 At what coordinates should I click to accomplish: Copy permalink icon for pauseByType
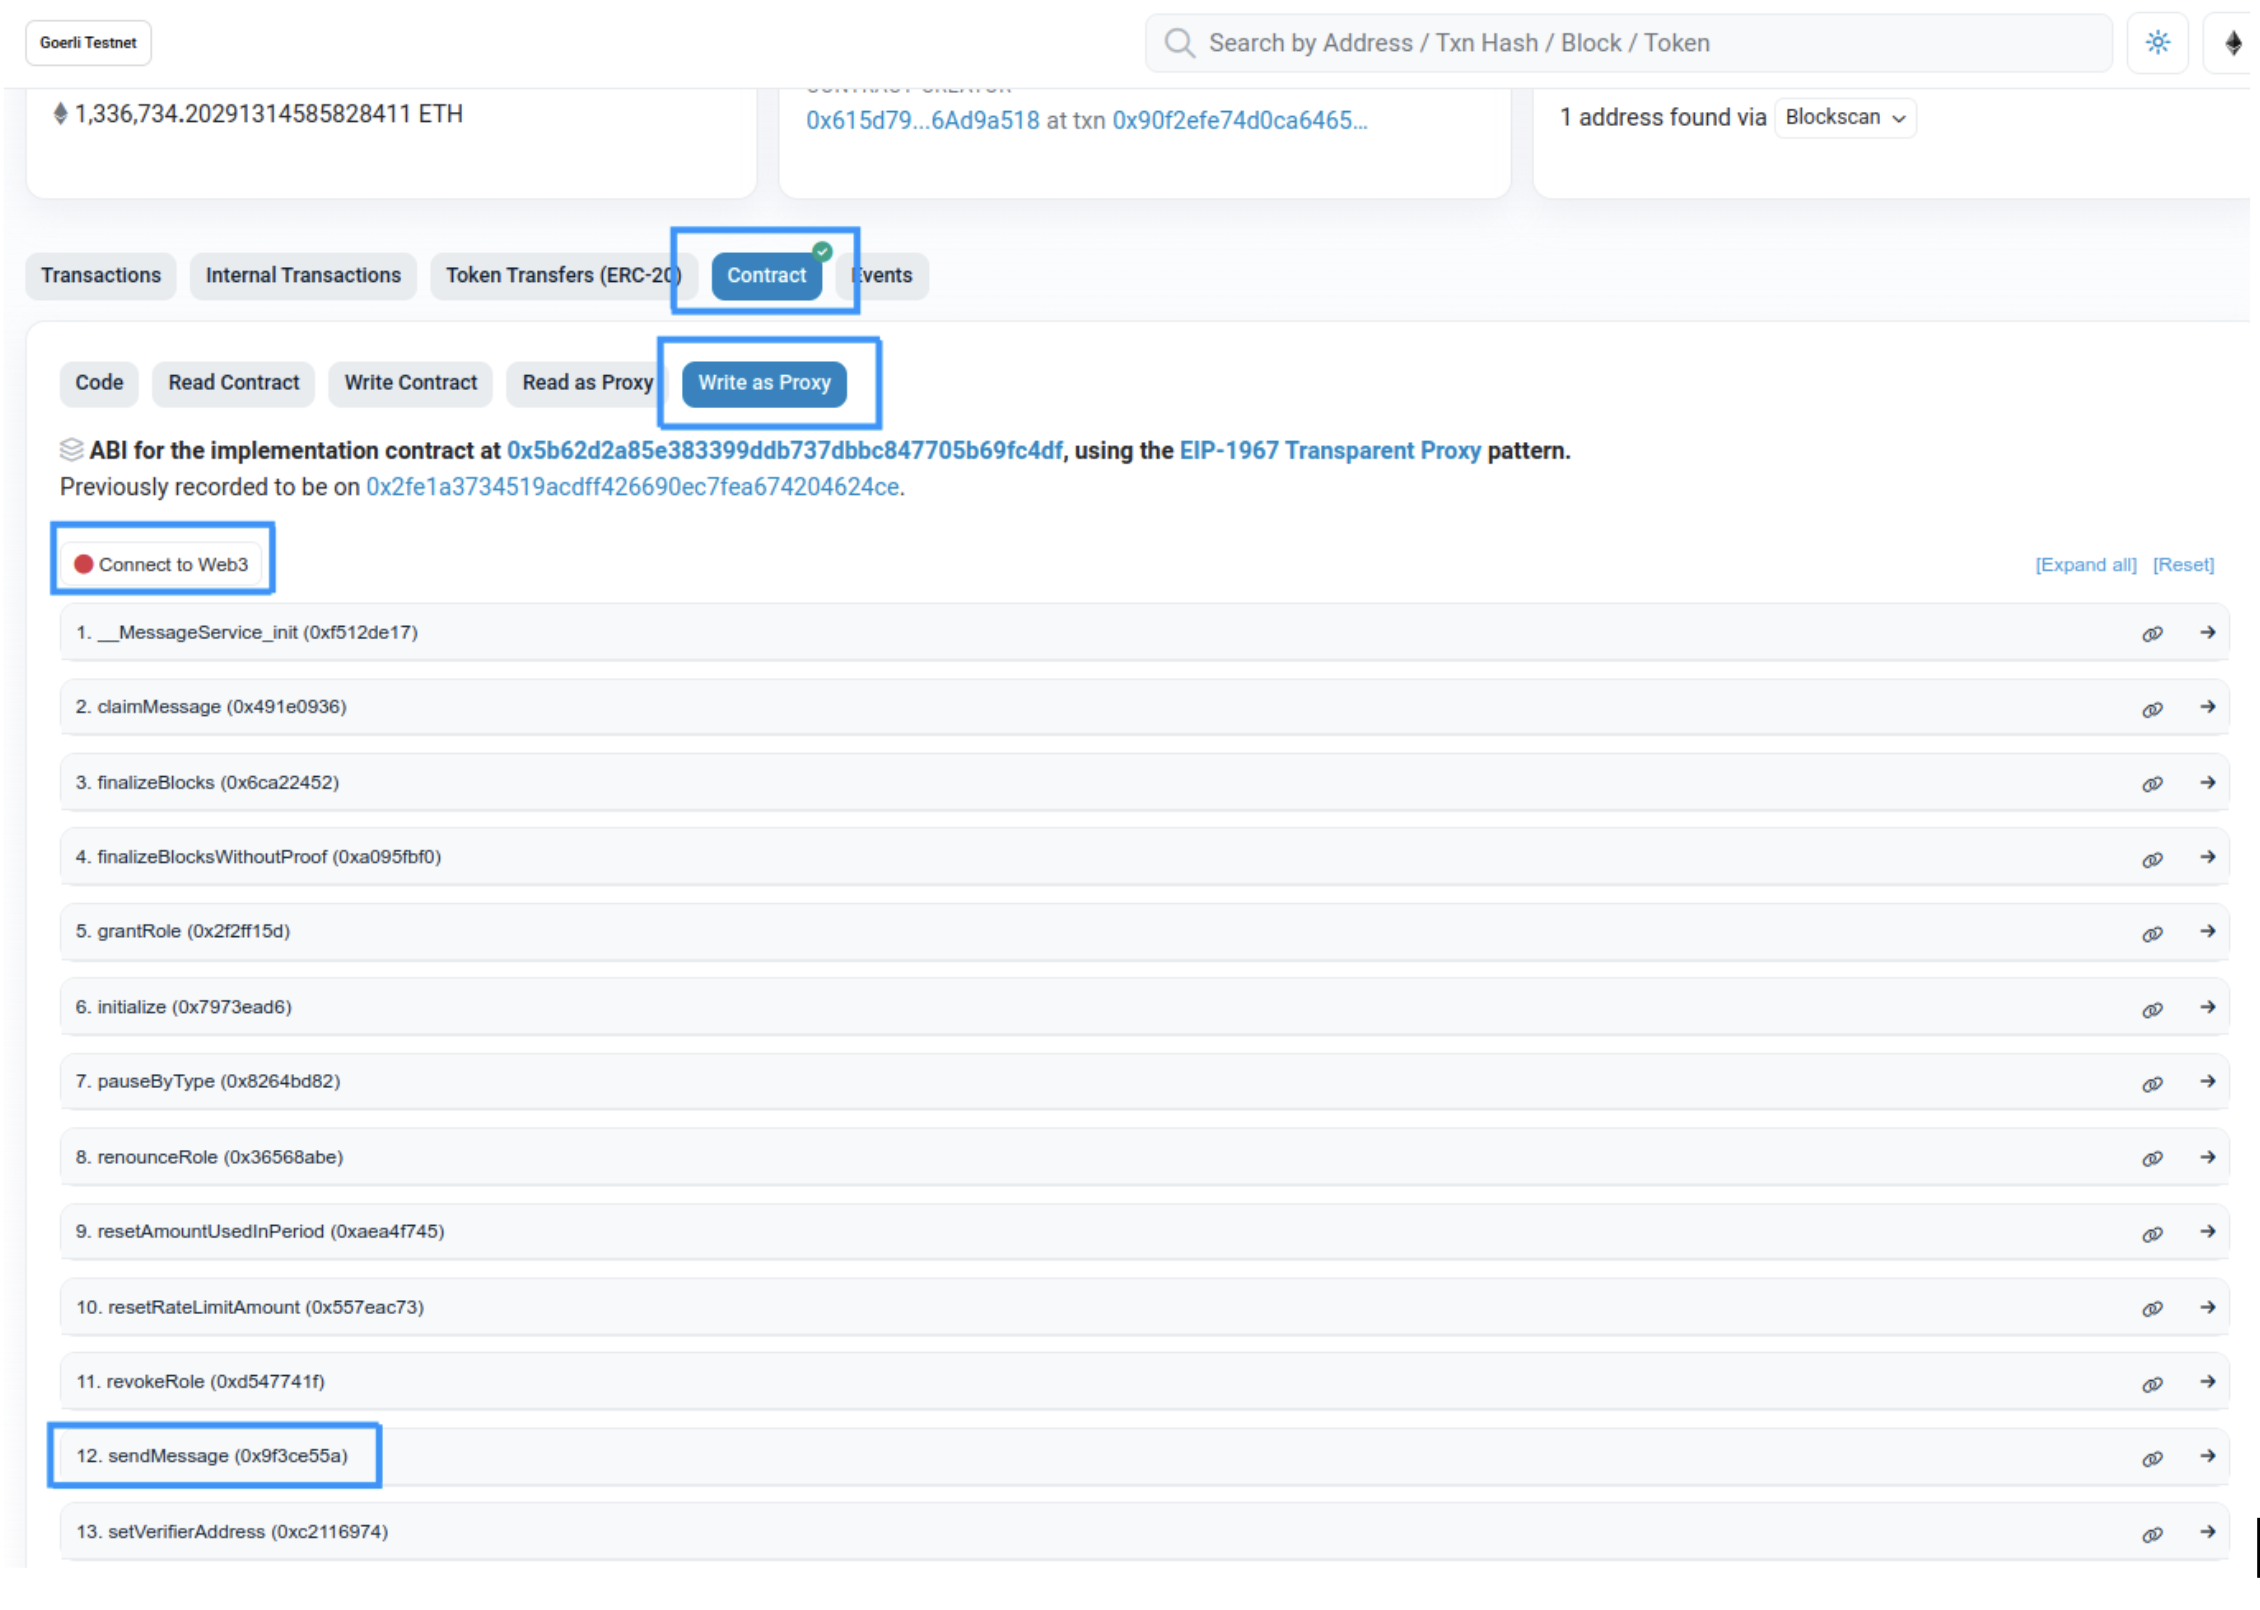2152,1084
